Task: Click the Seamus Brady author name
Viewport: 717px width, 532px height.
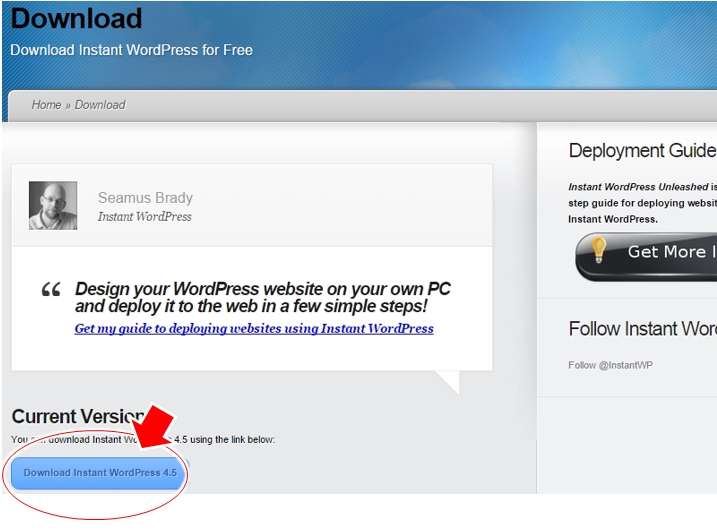Action: tap(145, 198)
